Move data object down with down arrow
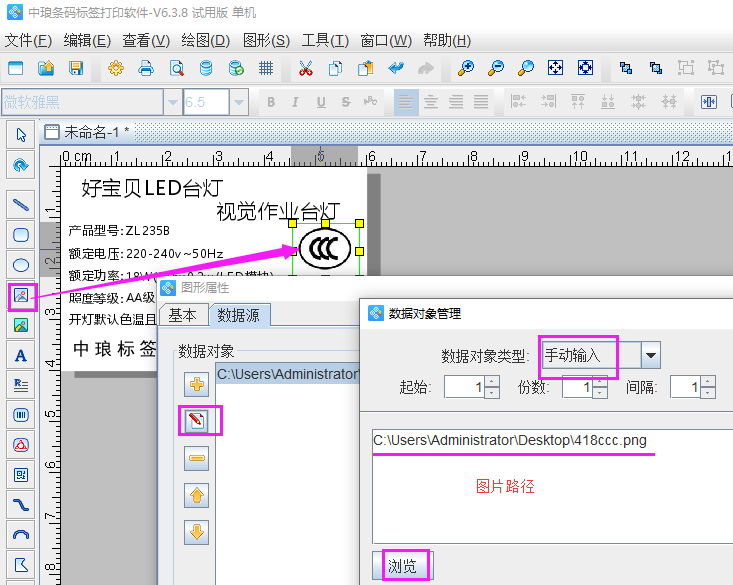The height and width of the screenshot is (585, 733). [197, 532]
